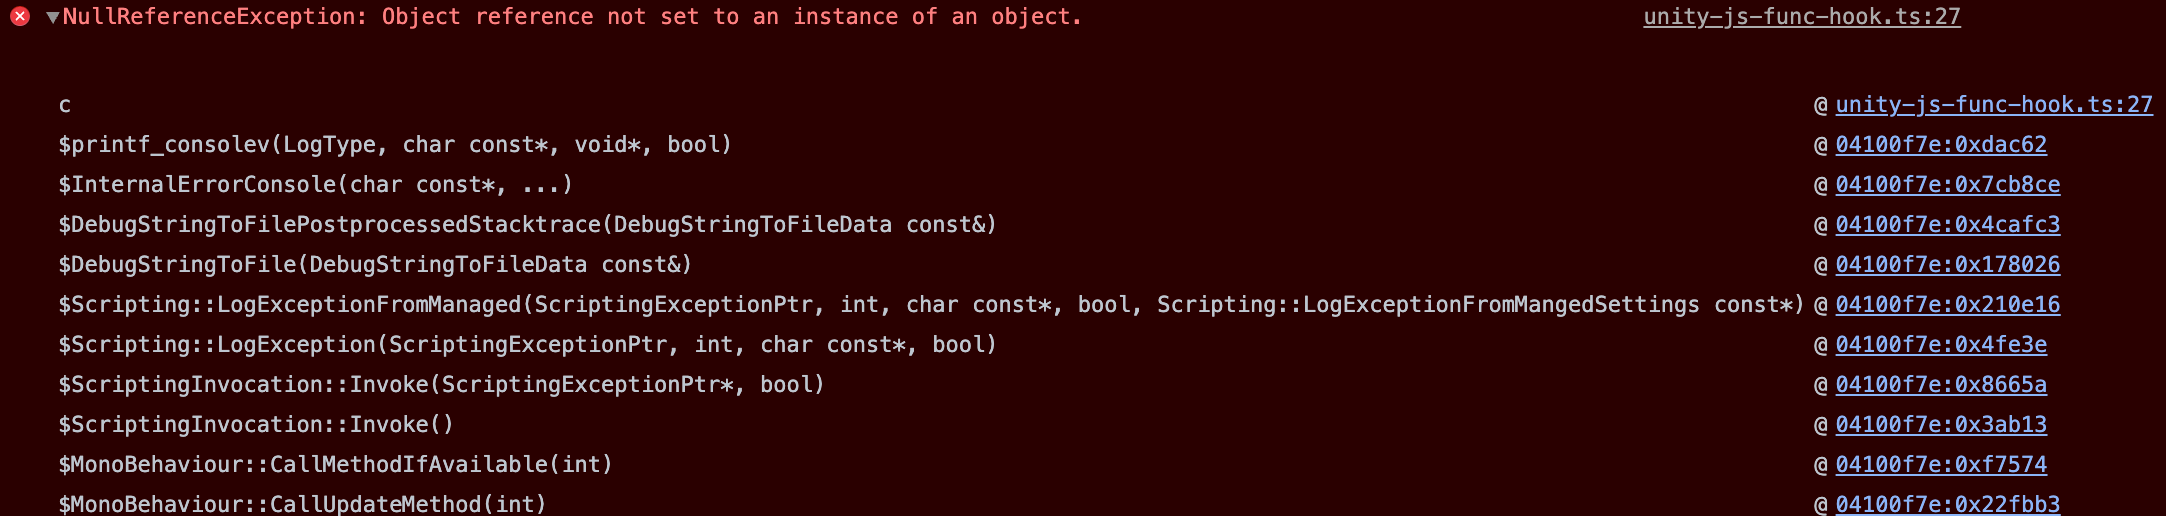Screen dimensions: 2166x516
Task: Go to link 04100f7e:0x22fbb3
Action: [x=1947, y=504]
